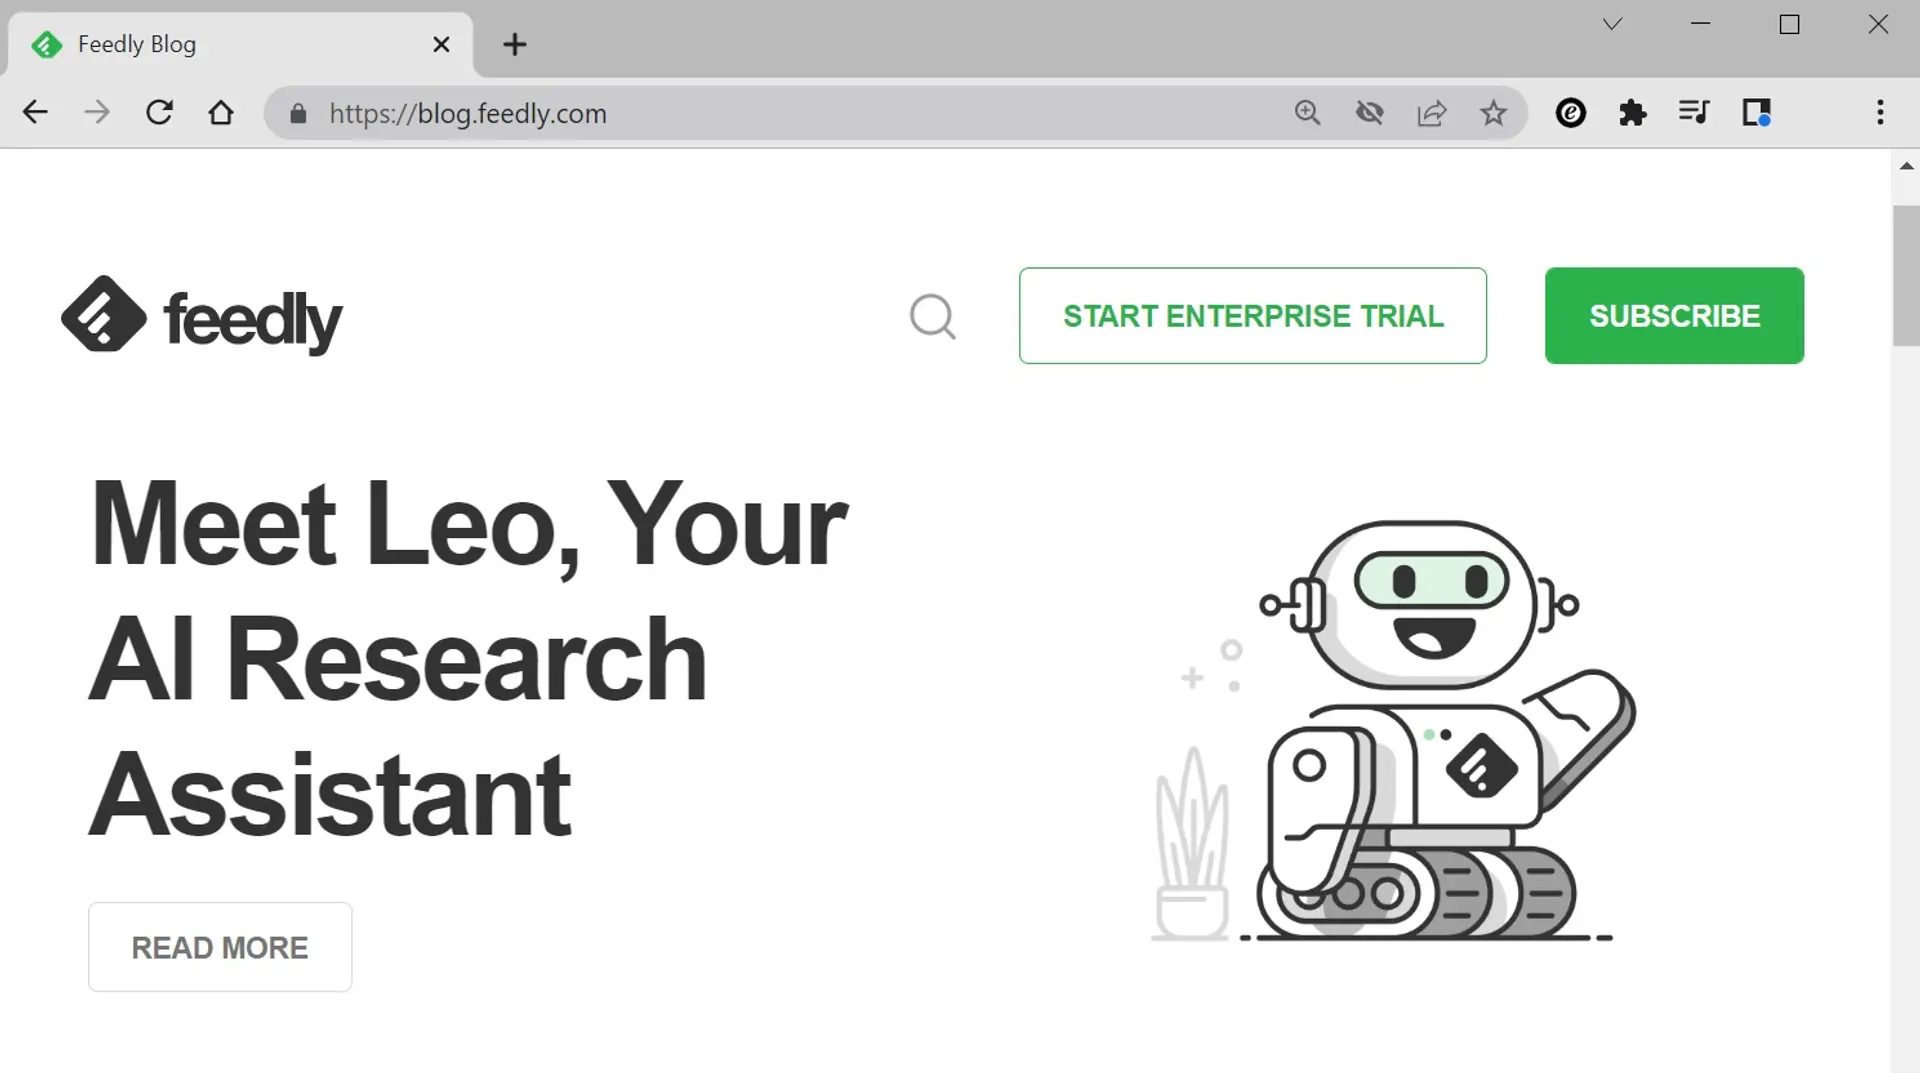Toggle the page reload button

pos(159,112)
